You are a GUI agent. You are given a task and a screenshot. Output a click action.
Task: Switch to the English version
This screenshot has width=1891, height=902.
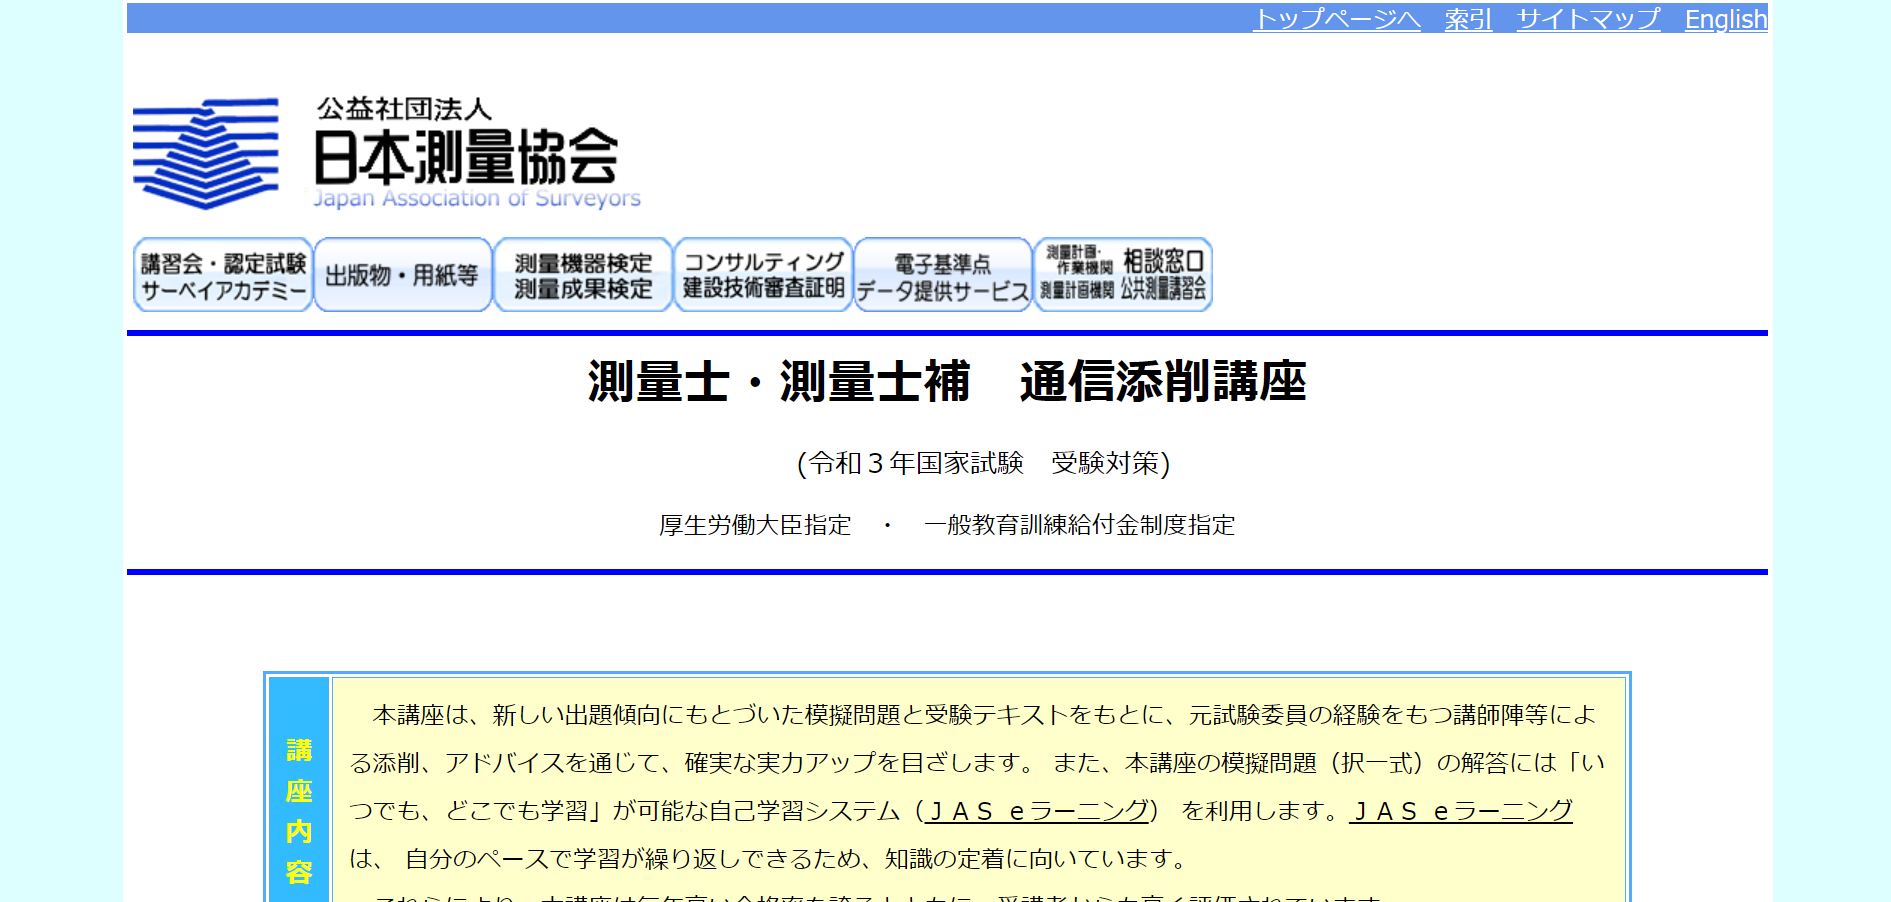tap(1726, 19)
